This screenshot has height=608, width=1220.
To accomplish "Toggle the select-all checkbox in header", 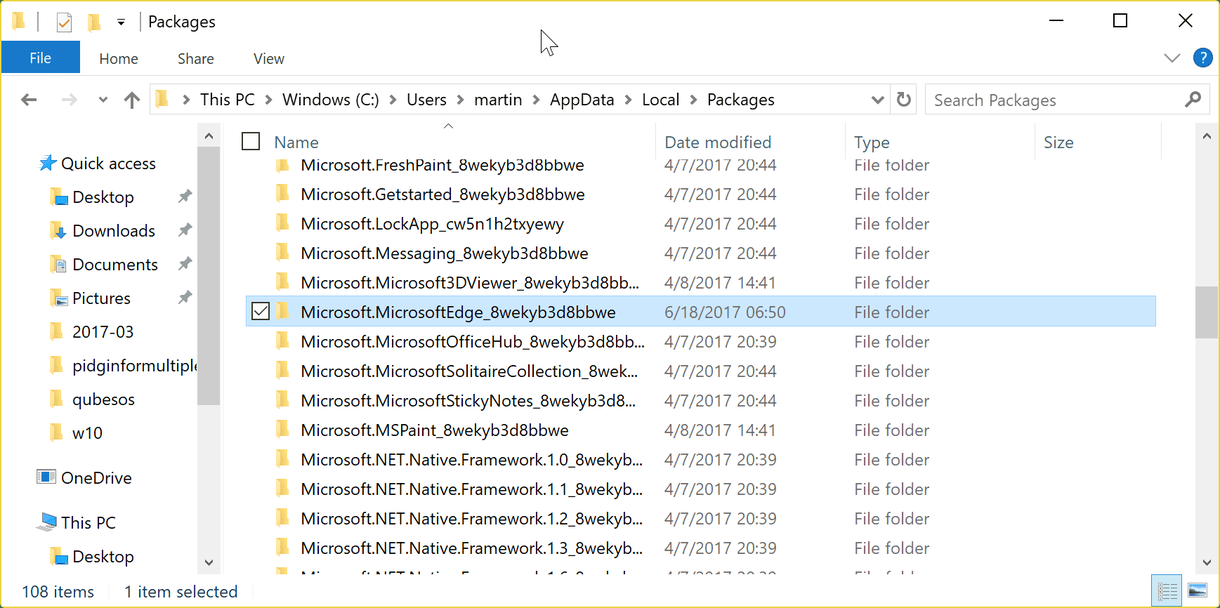I will (x=251, y=142).
